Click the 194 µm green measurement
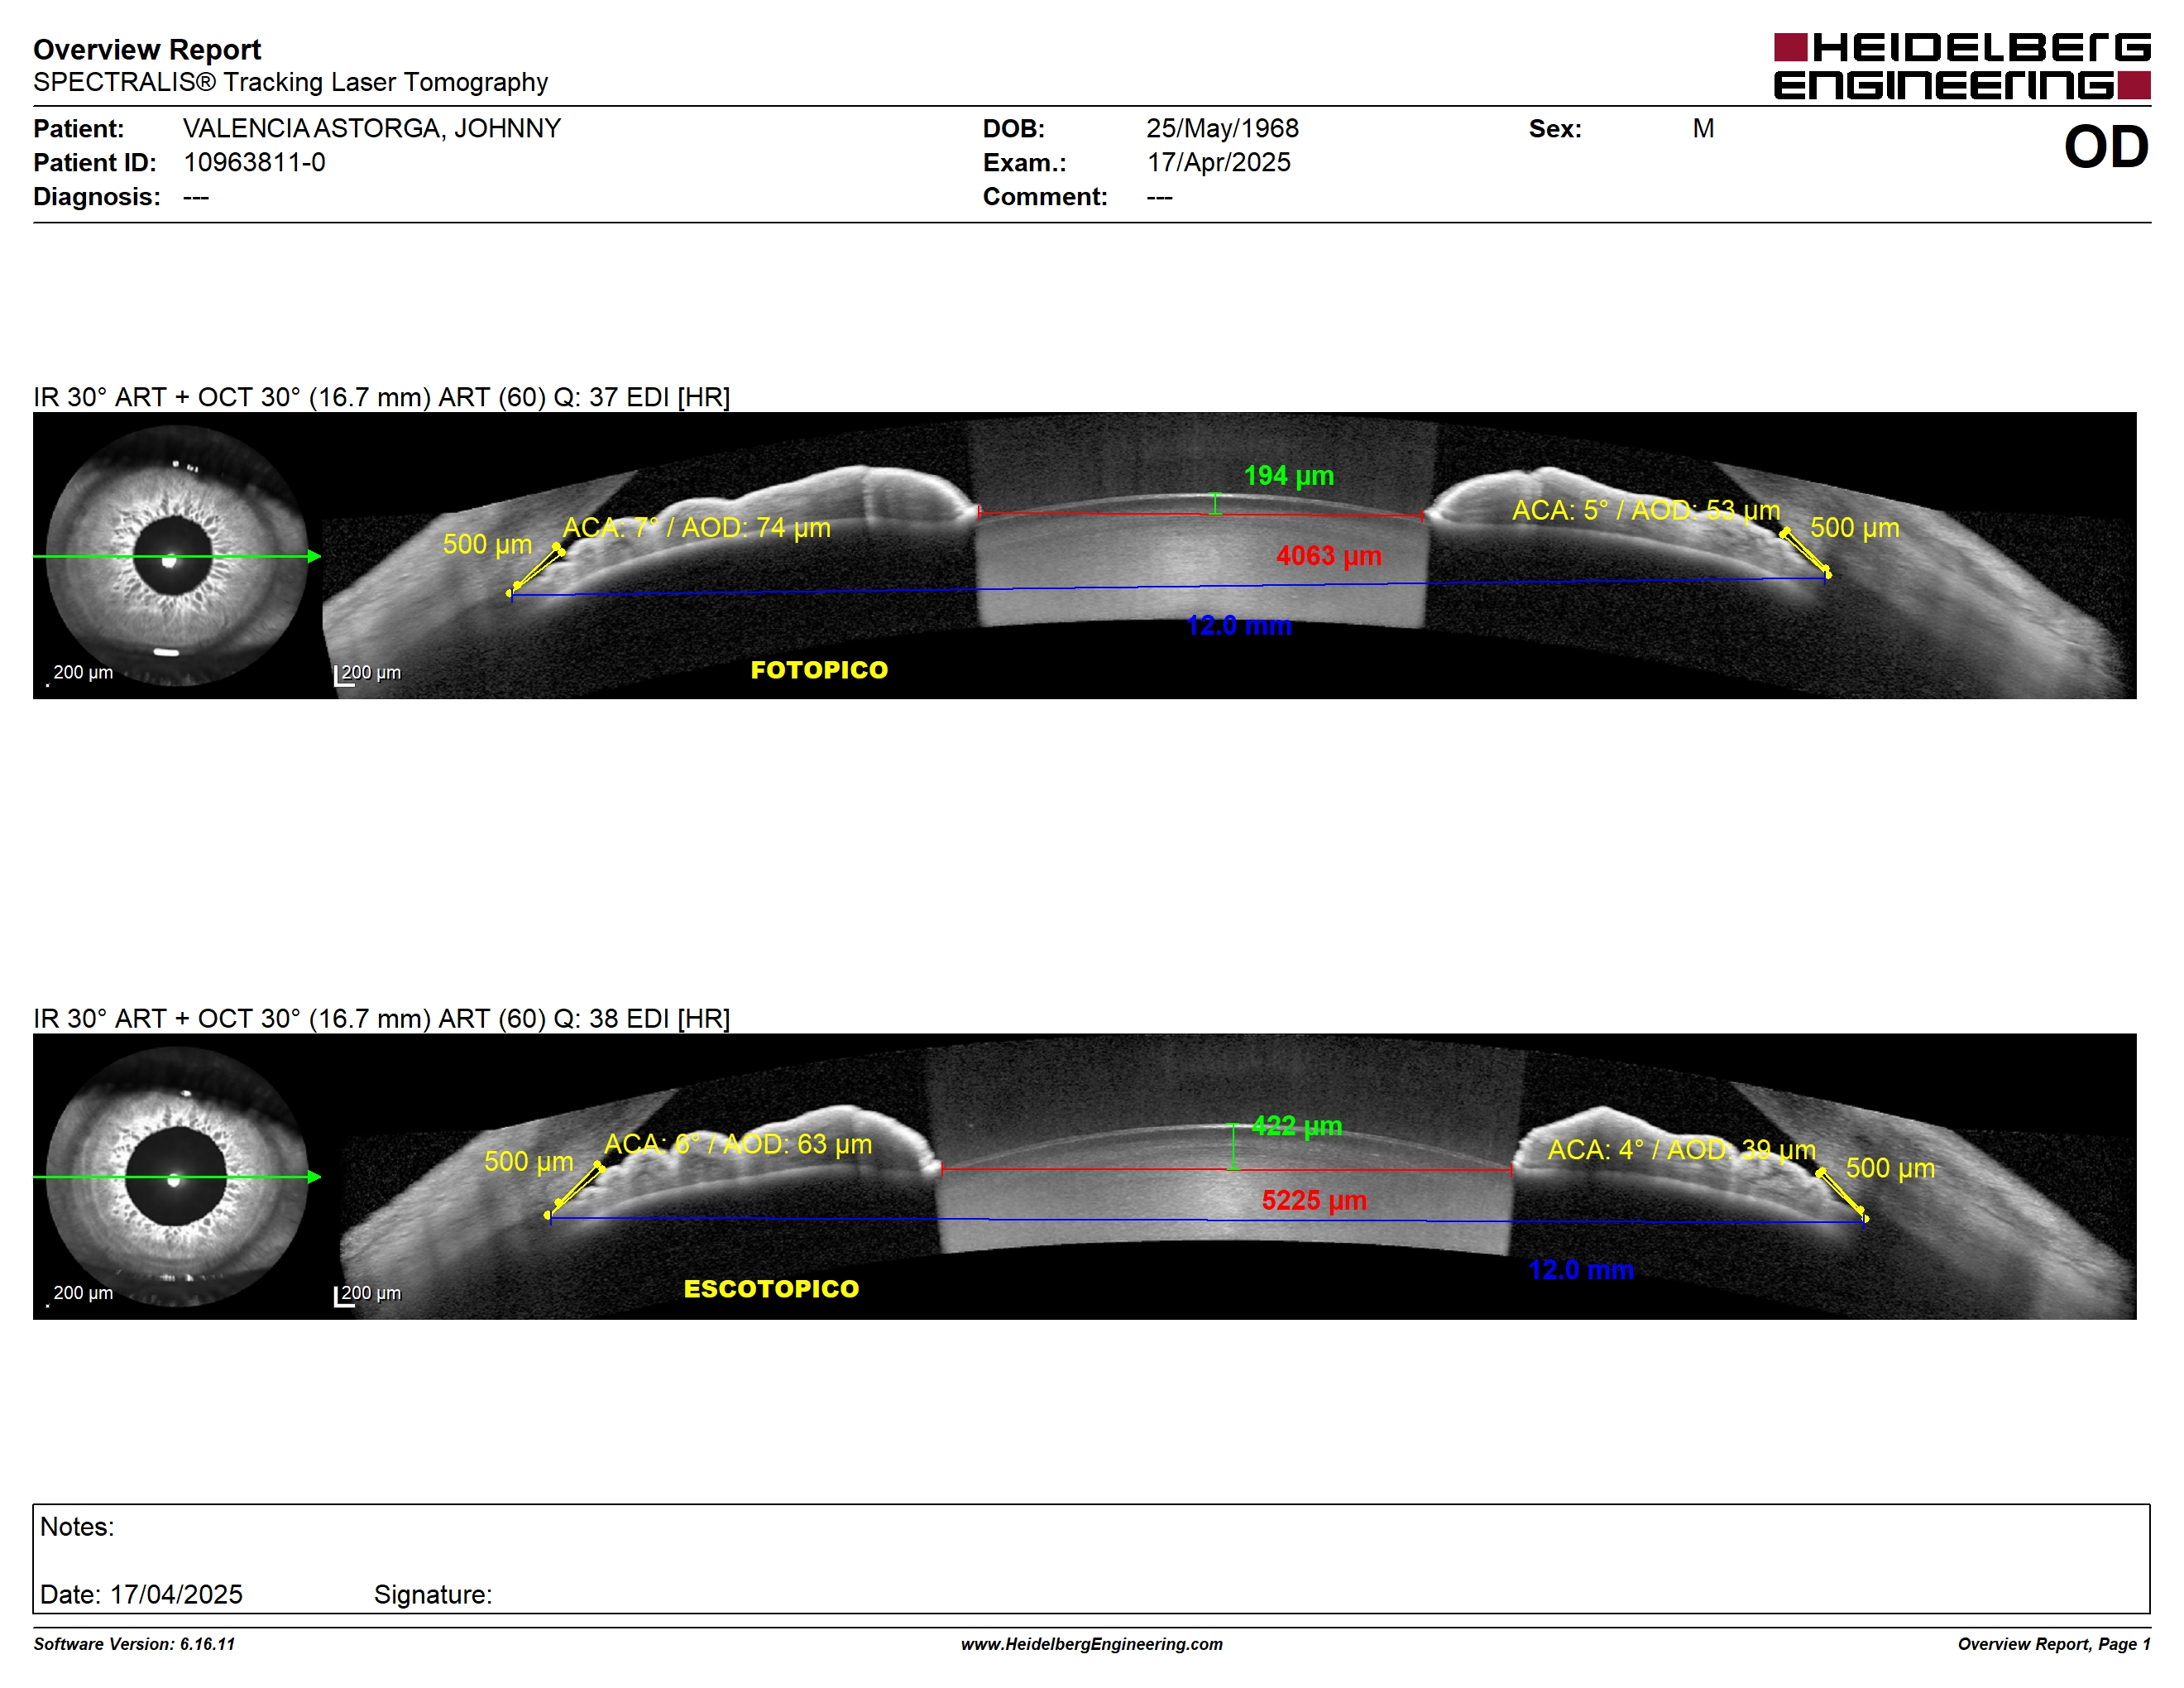 tap(1288, 475)
